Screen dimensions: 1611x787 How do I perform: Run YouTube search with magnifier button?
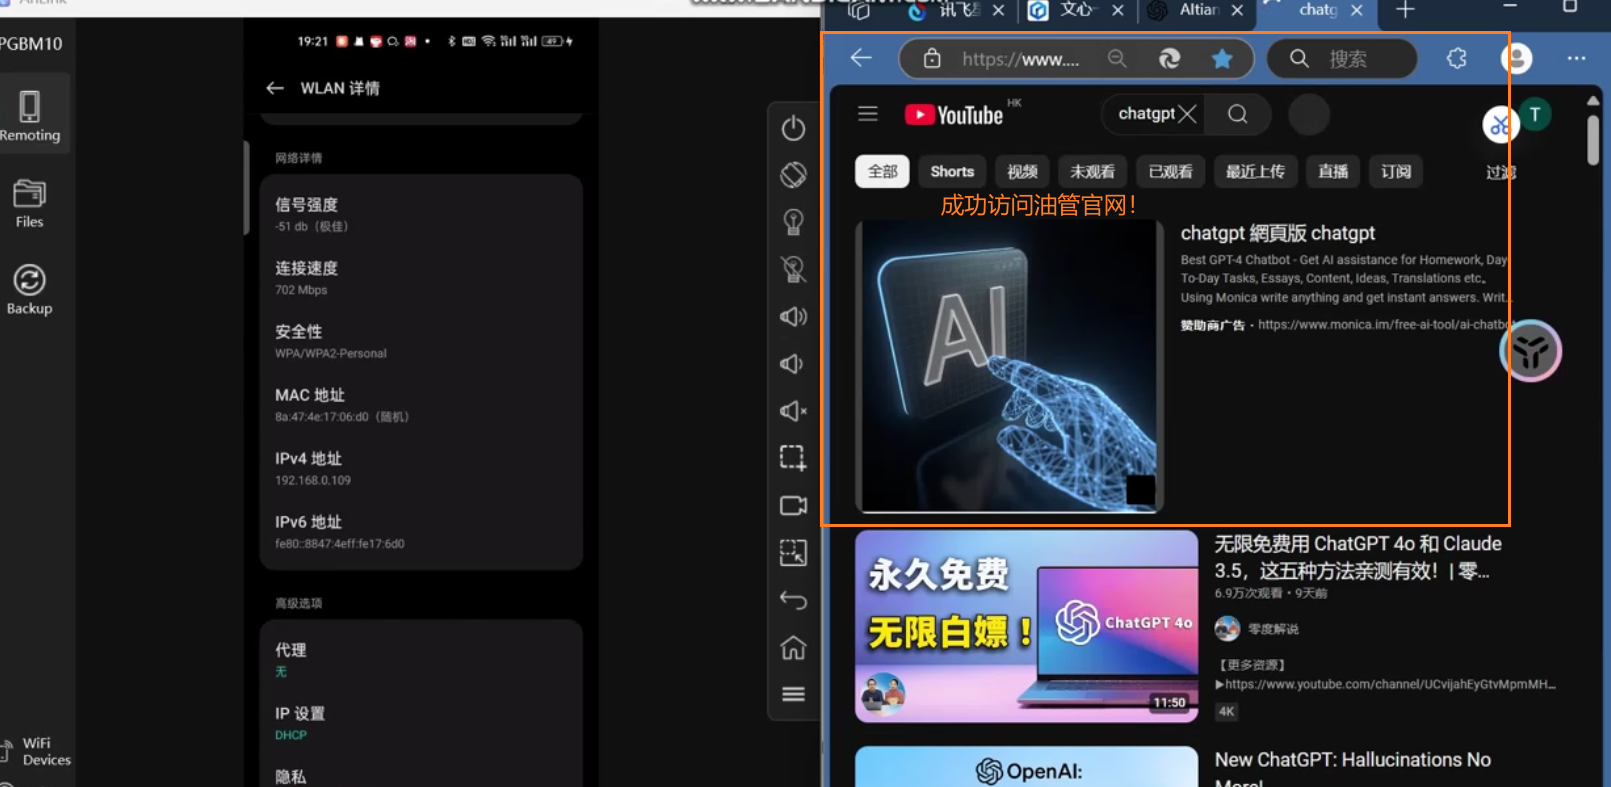point(1238,114)
